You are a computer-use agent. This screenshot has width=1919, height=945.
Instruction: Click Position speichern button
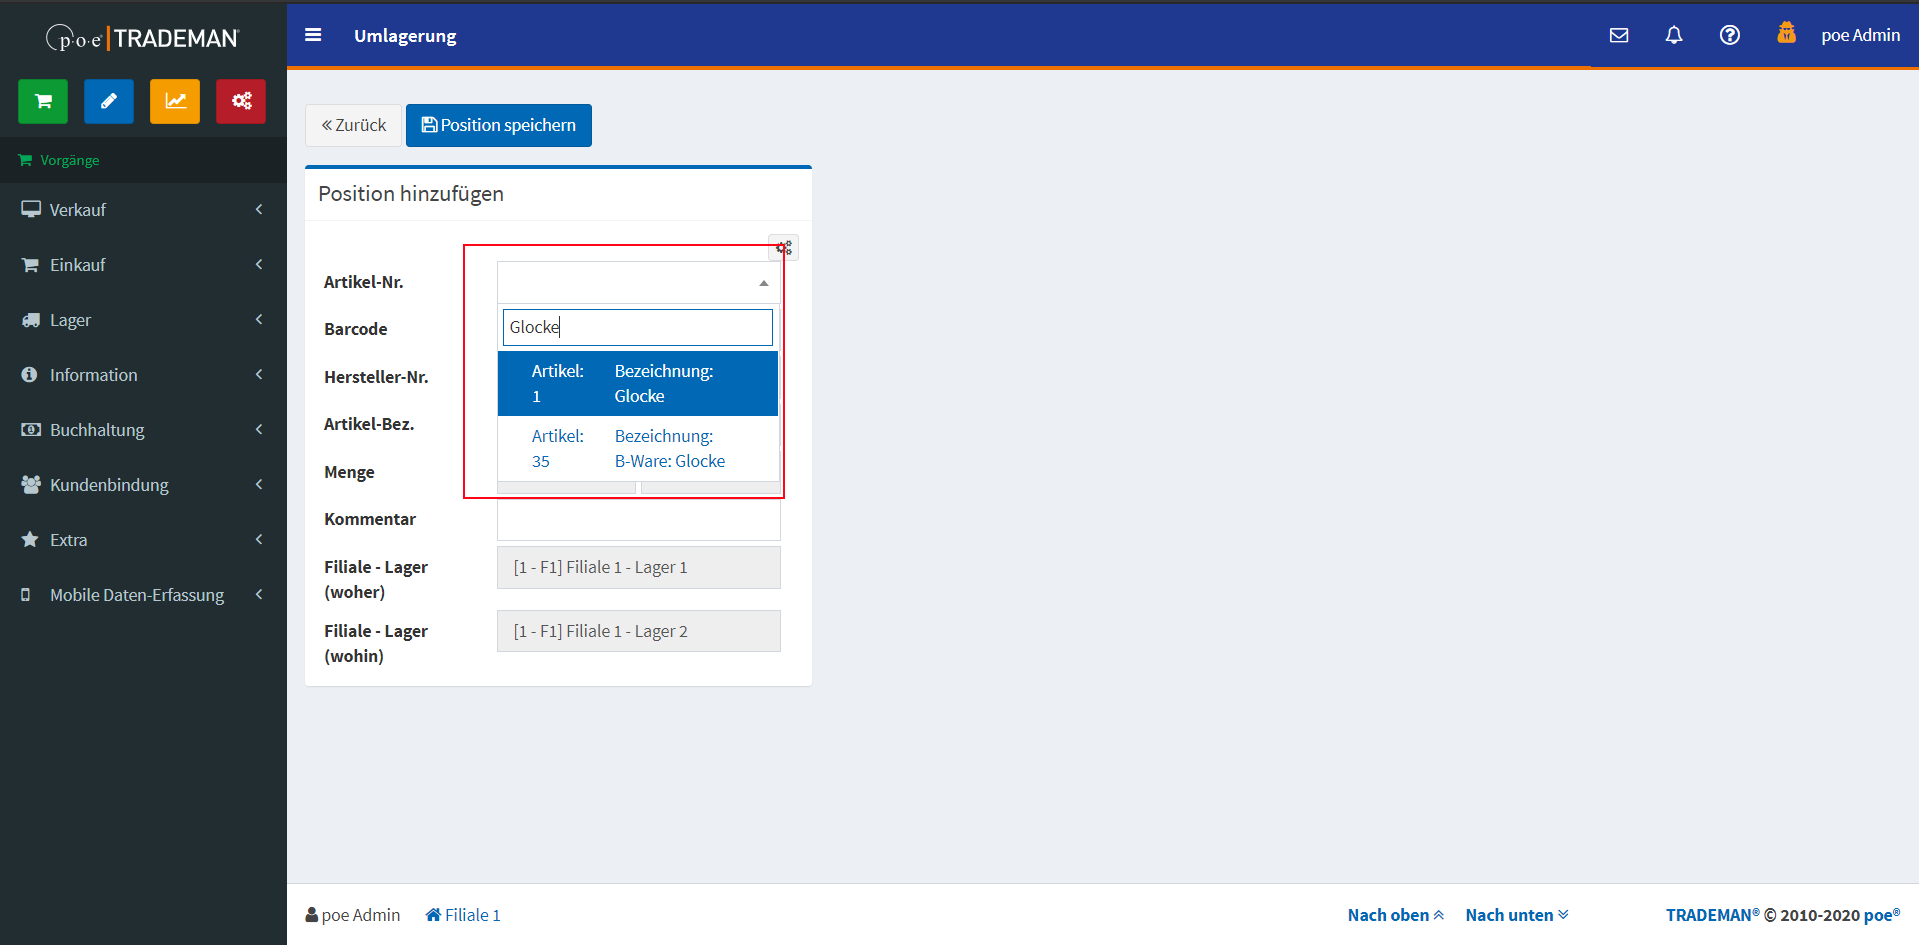coord(498,125)
